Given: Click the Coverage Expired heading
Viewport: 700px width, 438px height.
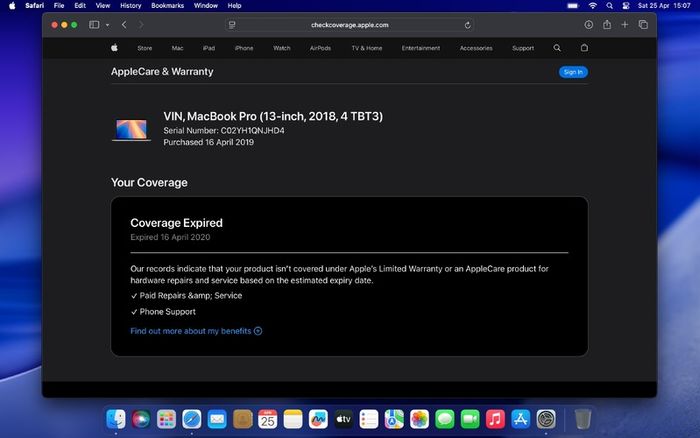Looking at the screenshot, I should pyautogui.click(x=176, y=223).
